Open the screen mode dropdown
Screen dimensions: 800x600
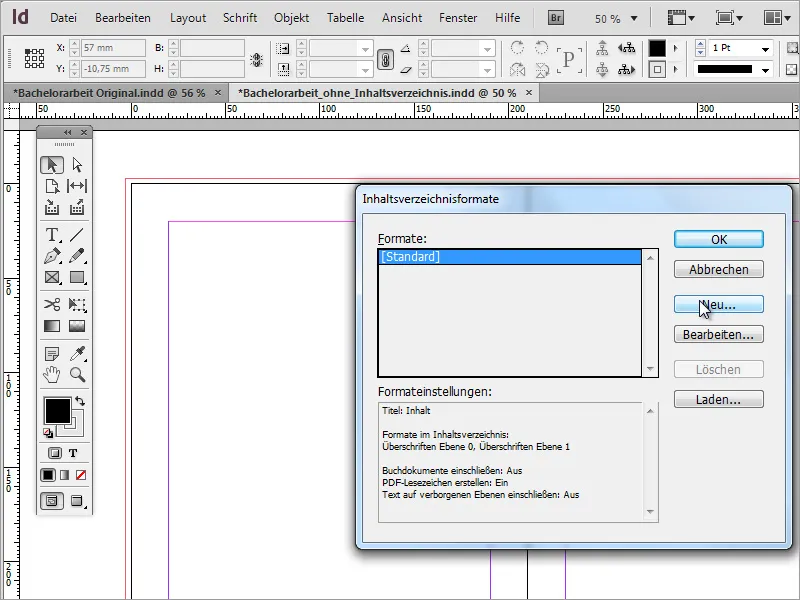729,18
